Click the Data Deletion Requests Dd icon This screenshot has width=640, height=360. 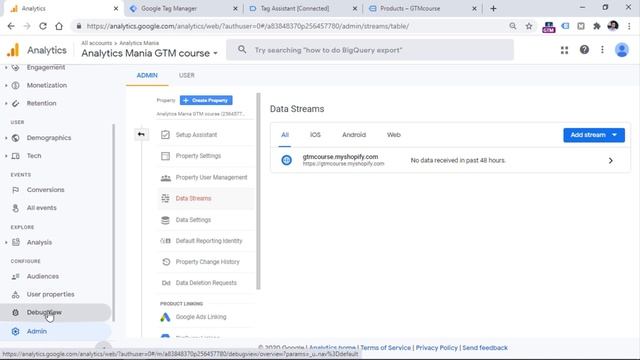click(166, 283)
